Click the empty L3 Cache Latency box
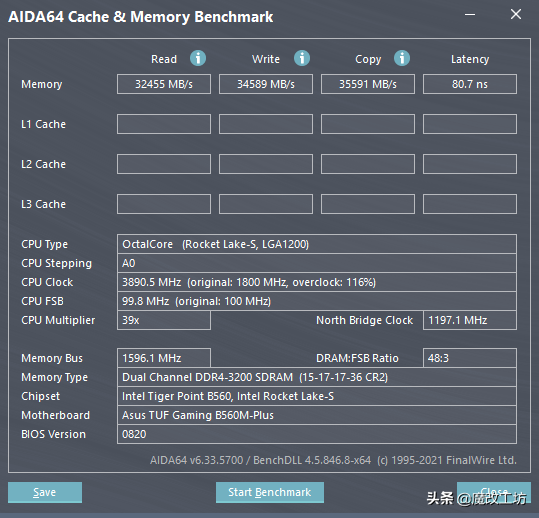539x518 pixels. [x=470, y=204]
